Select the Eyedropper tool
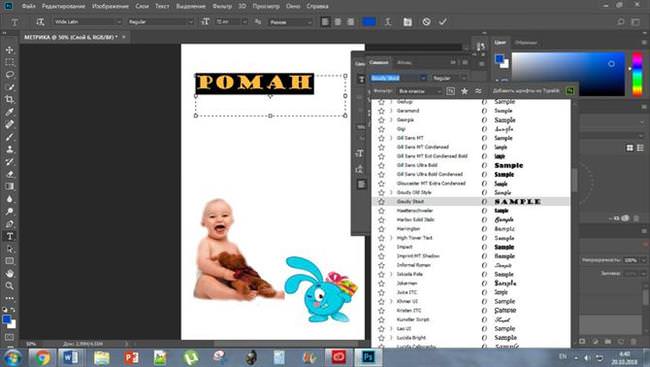Image resolution: width=650 pixels, height=367 pixels. pyautogui.click(x=10, y=112)
